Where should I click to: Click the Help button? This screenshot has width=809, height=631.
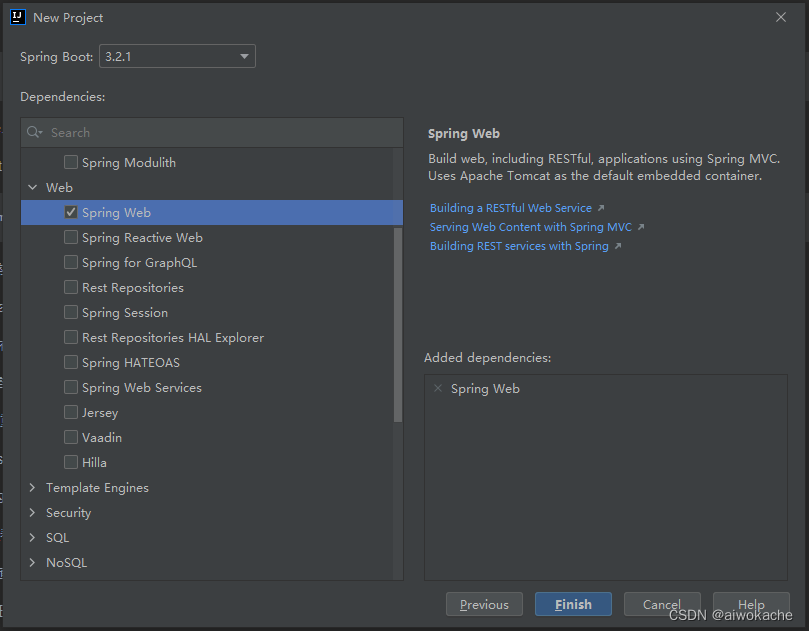(x=751, y=604)
